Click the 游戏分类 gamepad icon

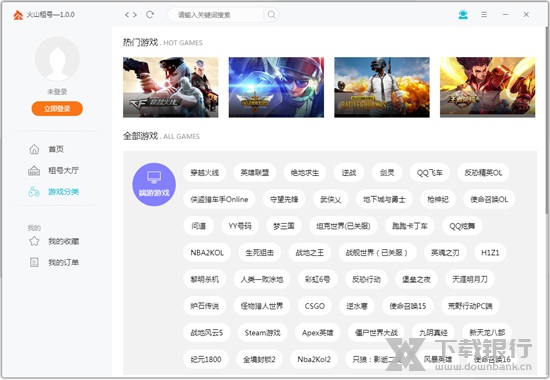[x=34, y=192]
